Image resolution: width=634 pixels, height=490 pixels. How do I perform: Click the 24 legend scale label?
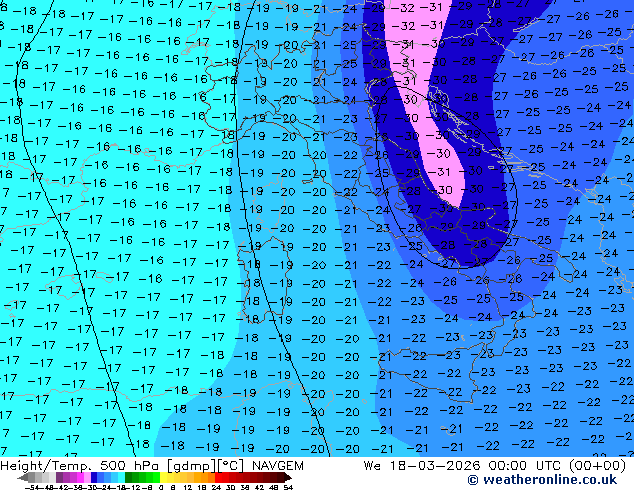(216, 487)
